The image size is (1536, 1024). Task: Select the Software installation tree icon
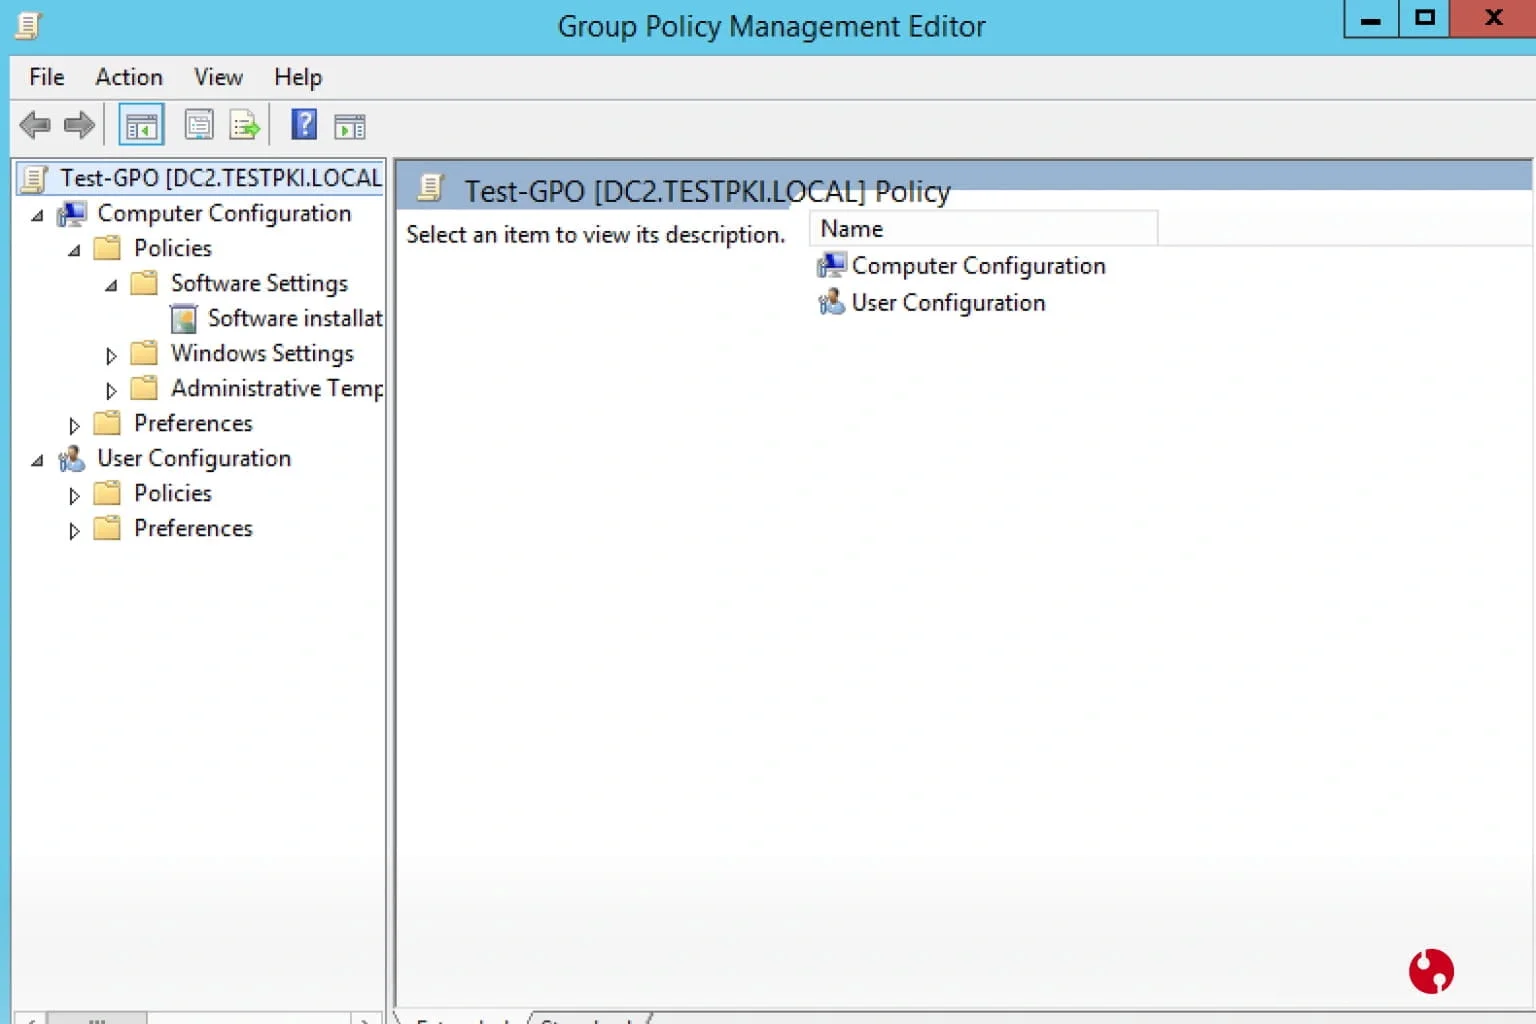coord(184,319)
